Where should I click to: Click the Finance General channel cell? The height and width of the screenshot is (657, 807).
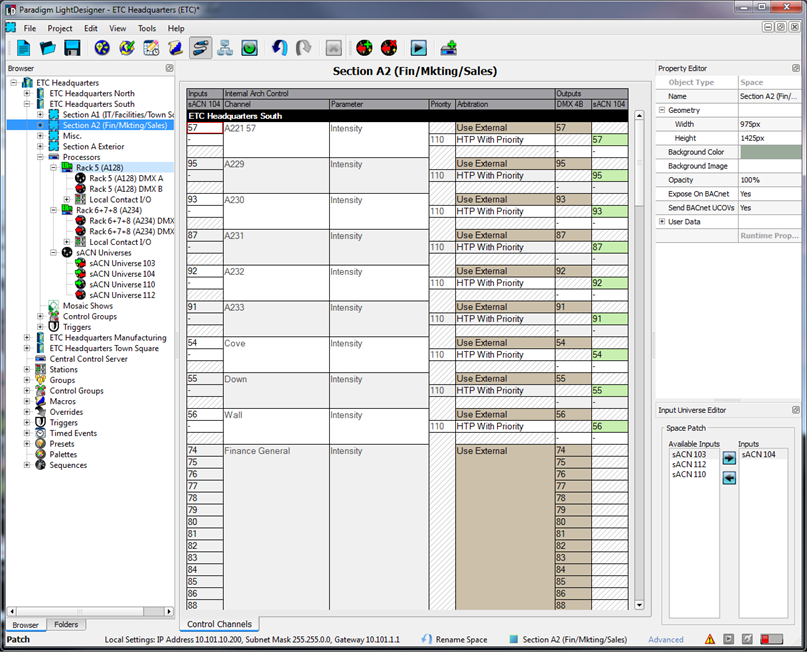click(x=276, y=527)
